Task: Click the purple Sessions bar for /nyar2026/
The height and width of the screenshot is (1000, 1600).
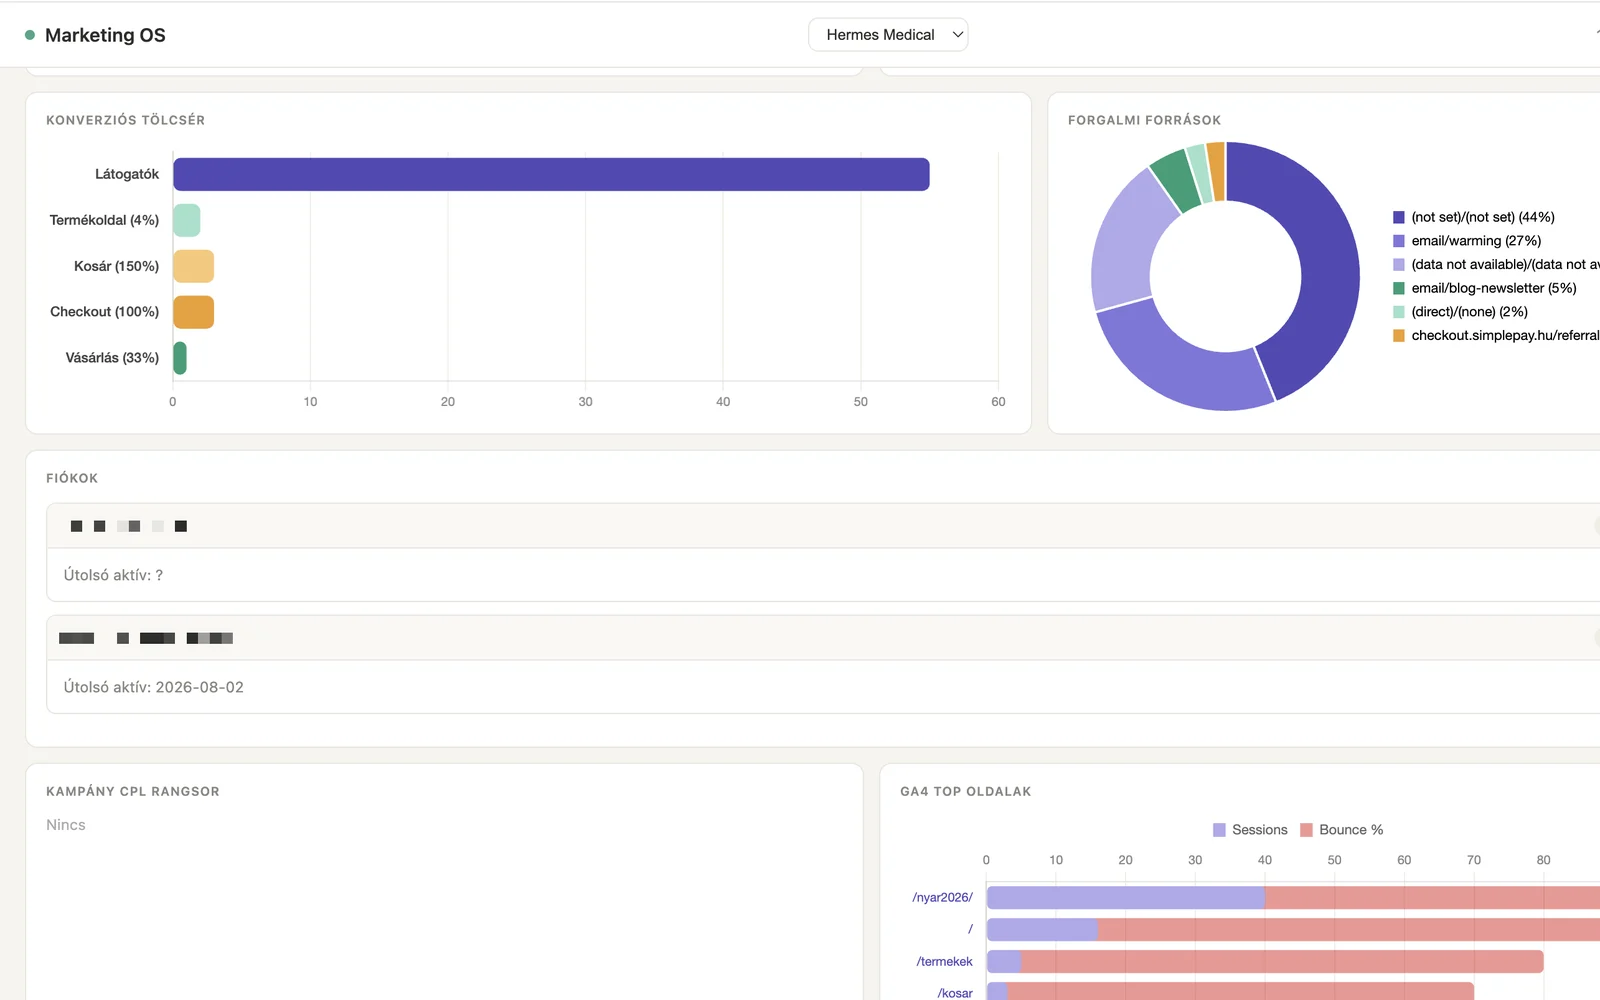Action: coord(1126,898)
